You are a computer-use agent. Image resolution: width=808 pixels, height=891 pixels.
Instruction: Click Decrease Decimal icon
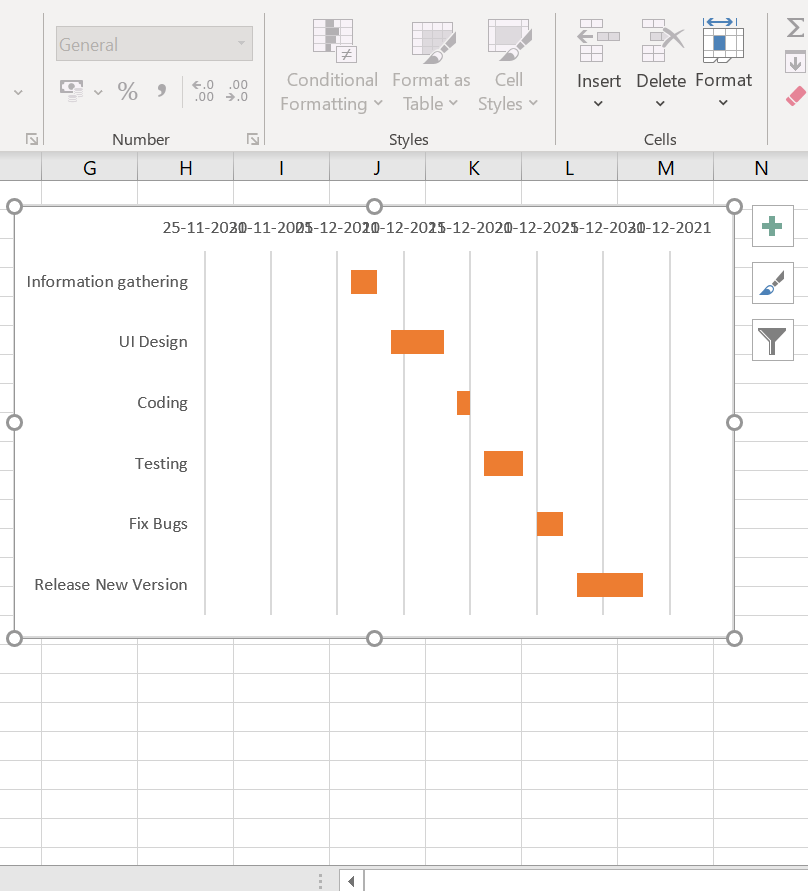(x=237, y=92)
